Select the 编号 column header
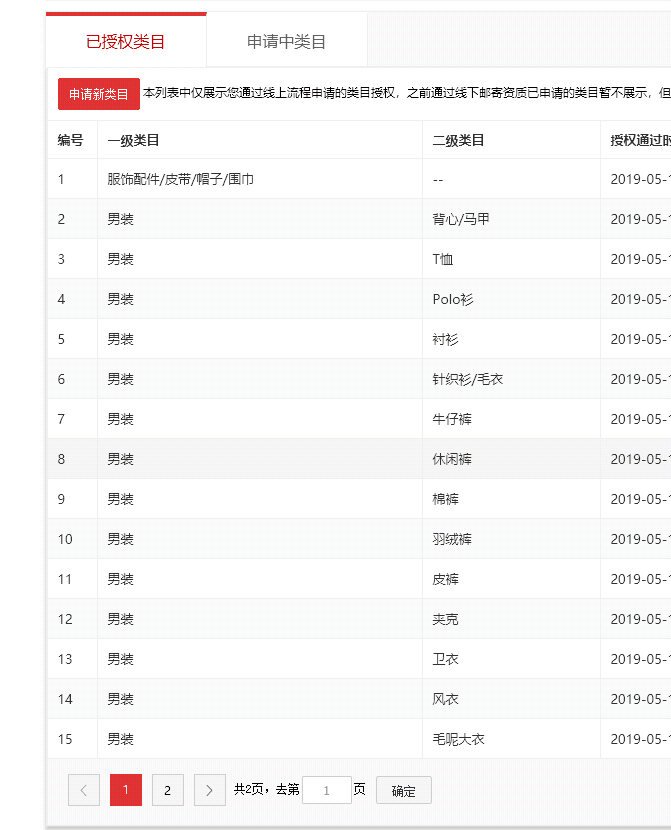 [x=70, y=140]
